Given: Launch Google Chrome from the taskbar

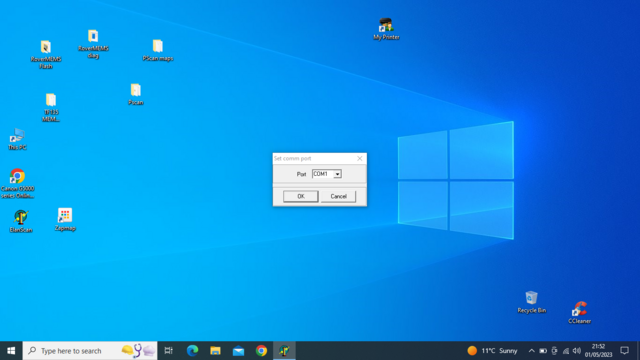Looking at the screenshot, I should (x=262, y=351).
